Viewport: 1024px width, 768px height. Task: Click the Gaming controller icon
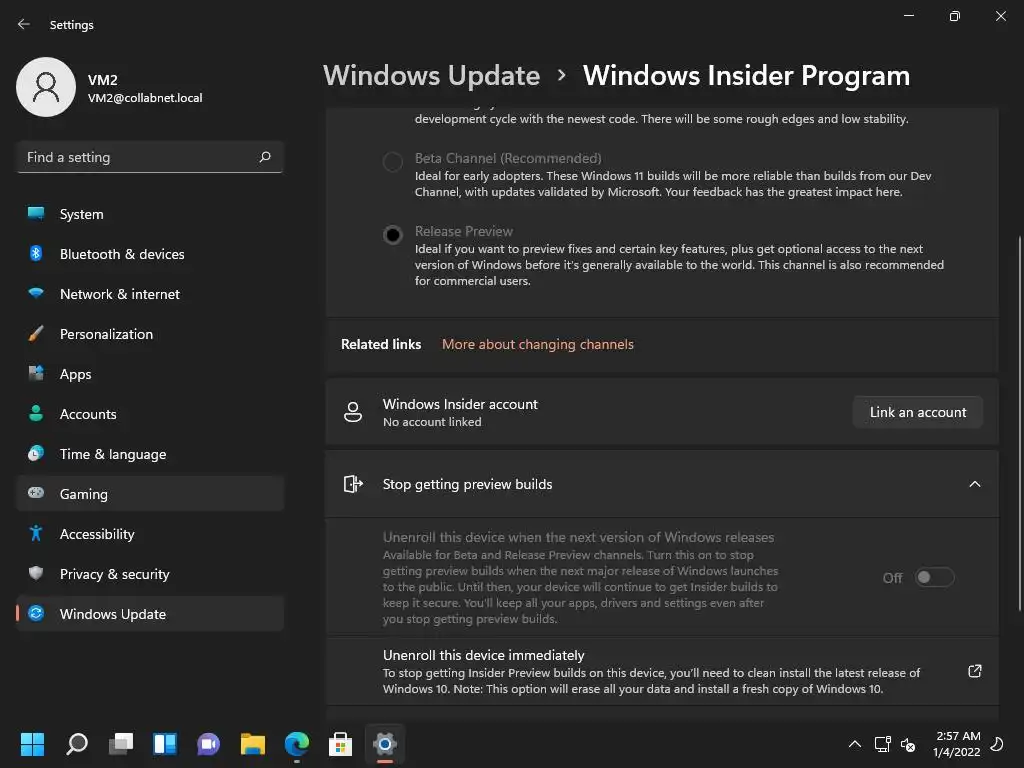pos(36,493)
